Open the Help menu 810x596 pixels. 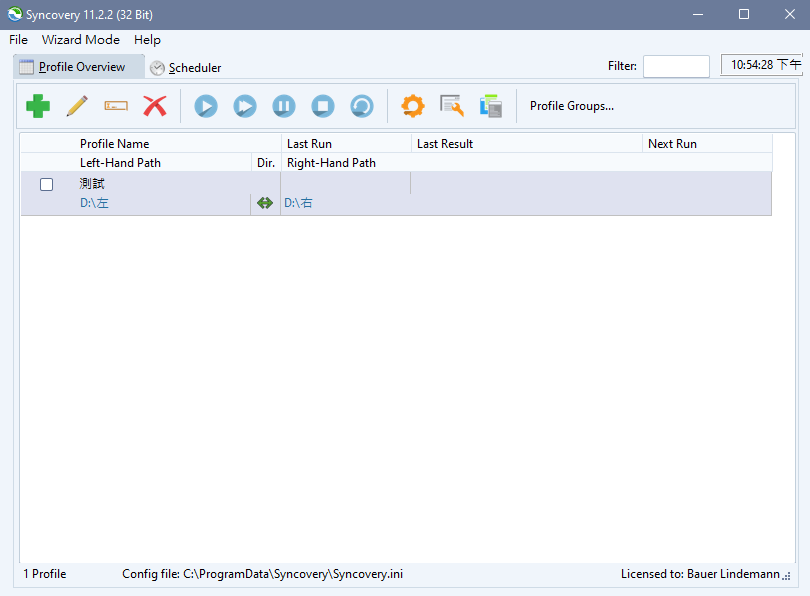point(147,40)
